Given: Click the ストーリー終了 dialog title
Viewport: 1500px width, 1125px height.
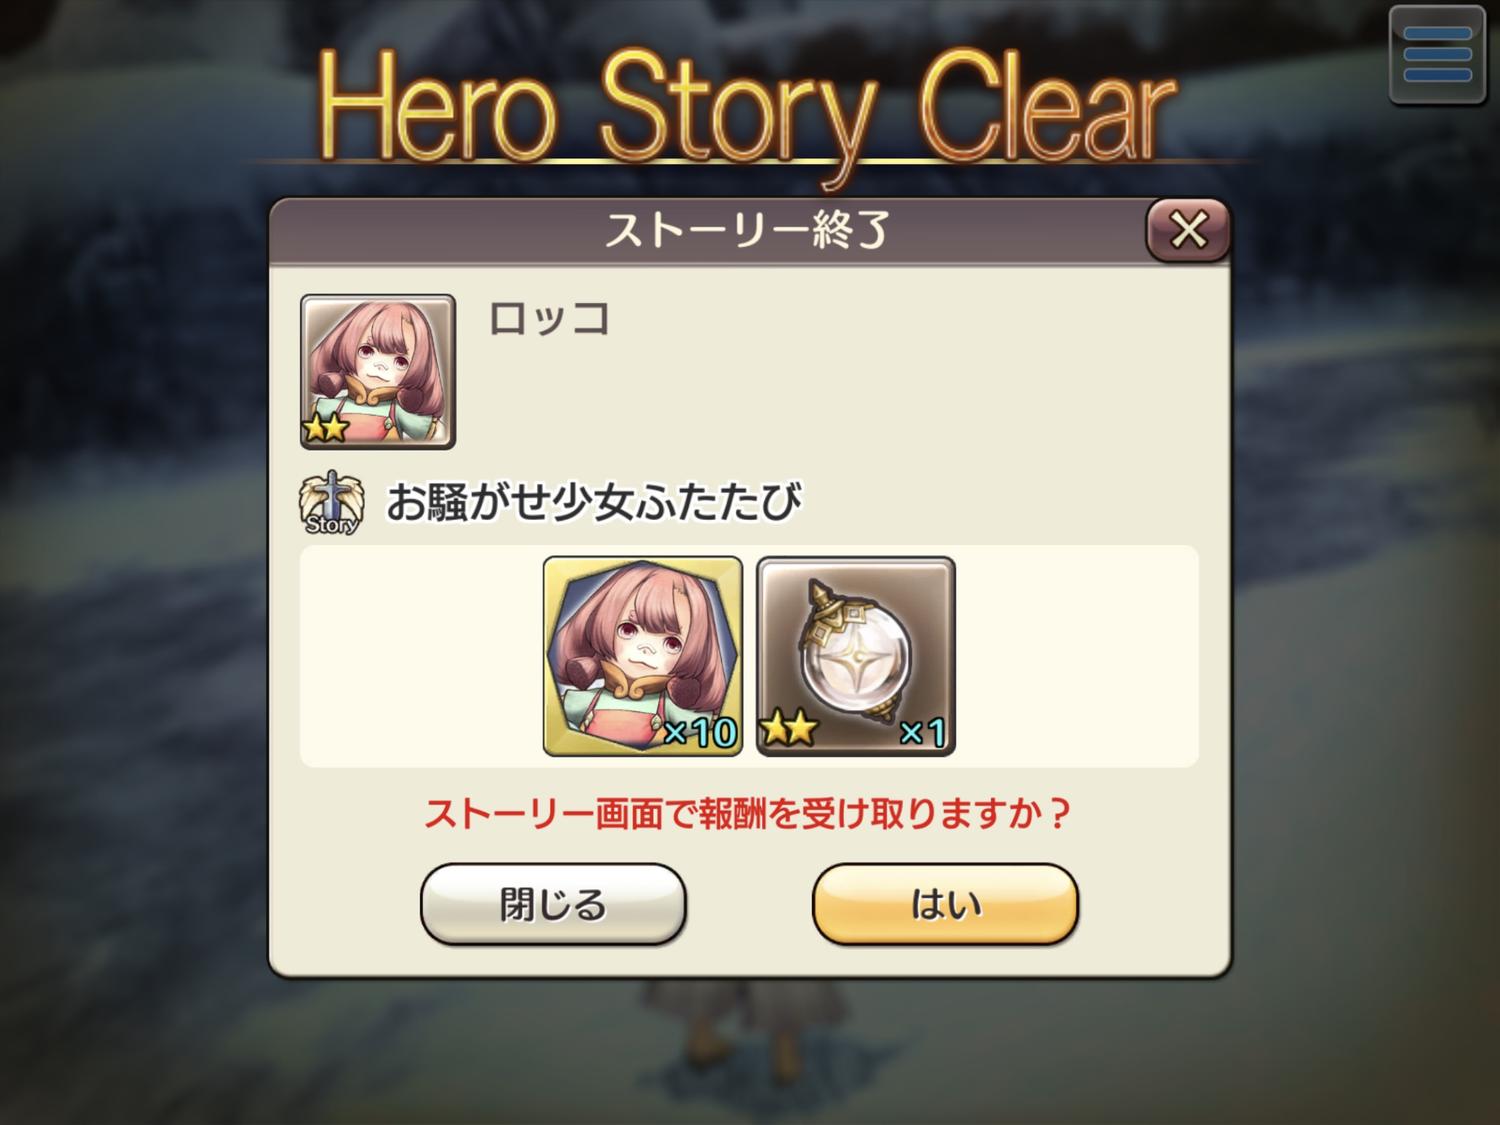Looking at the screenshot, I should [x=747, y=231].
